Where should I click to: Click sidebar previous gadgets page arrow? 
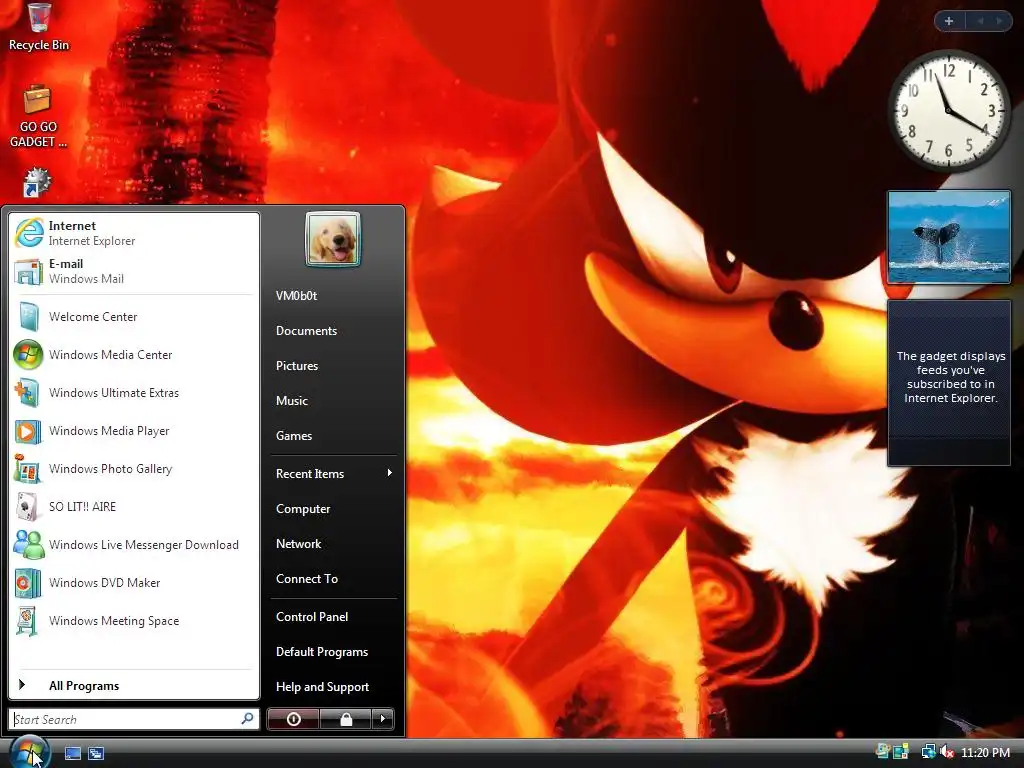(980, 21)
